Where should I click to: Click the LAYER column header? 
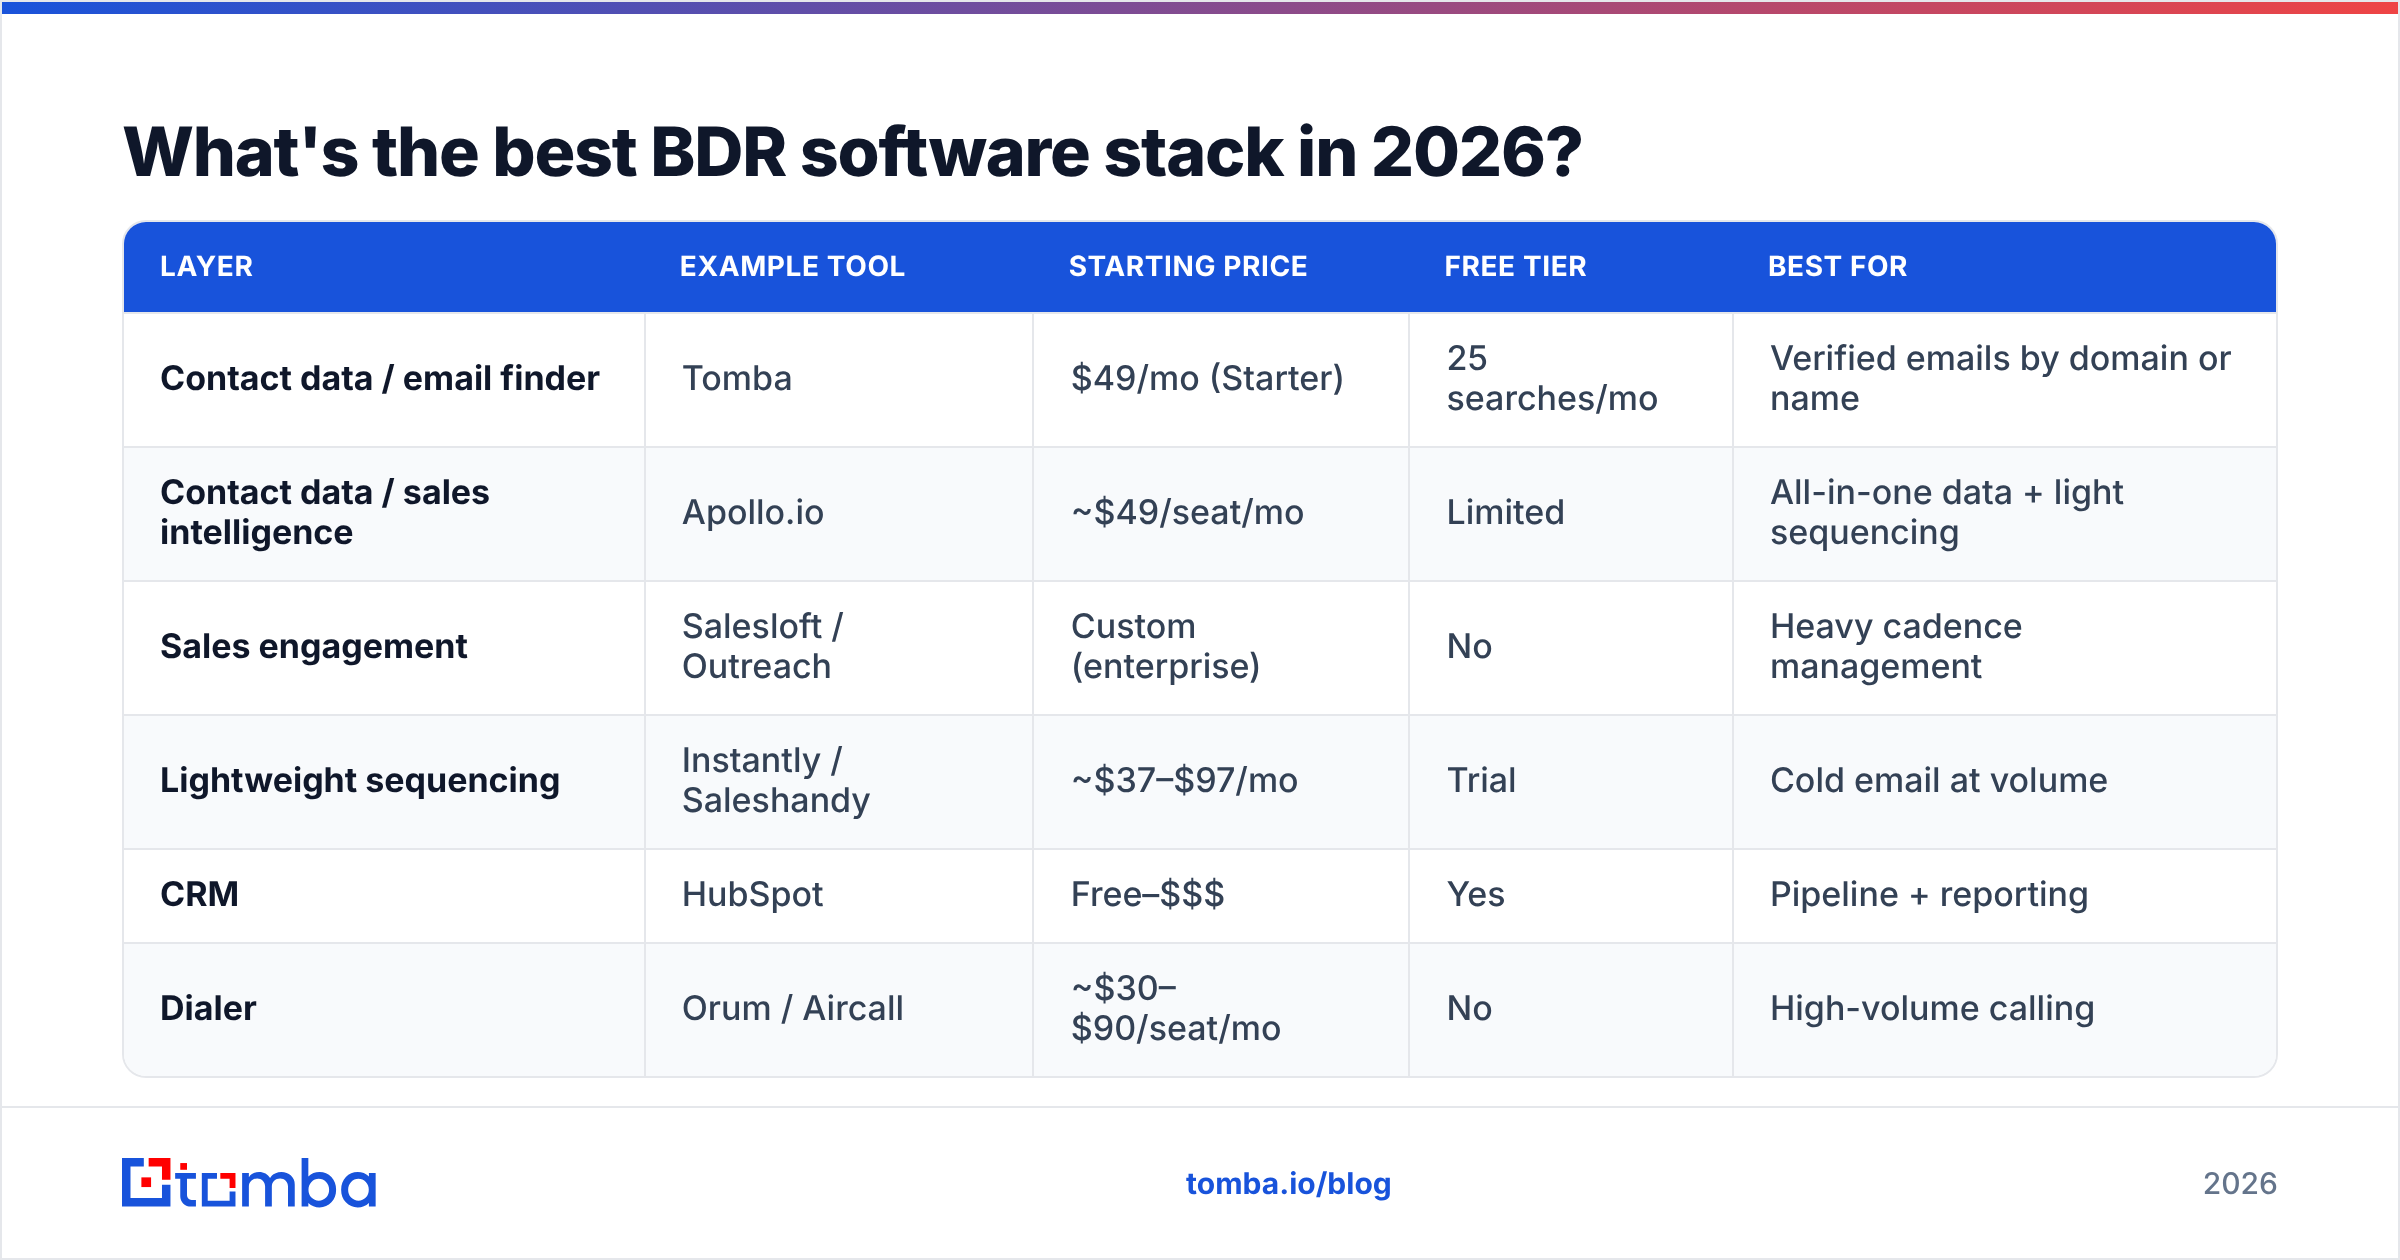(x=206, y=266)
